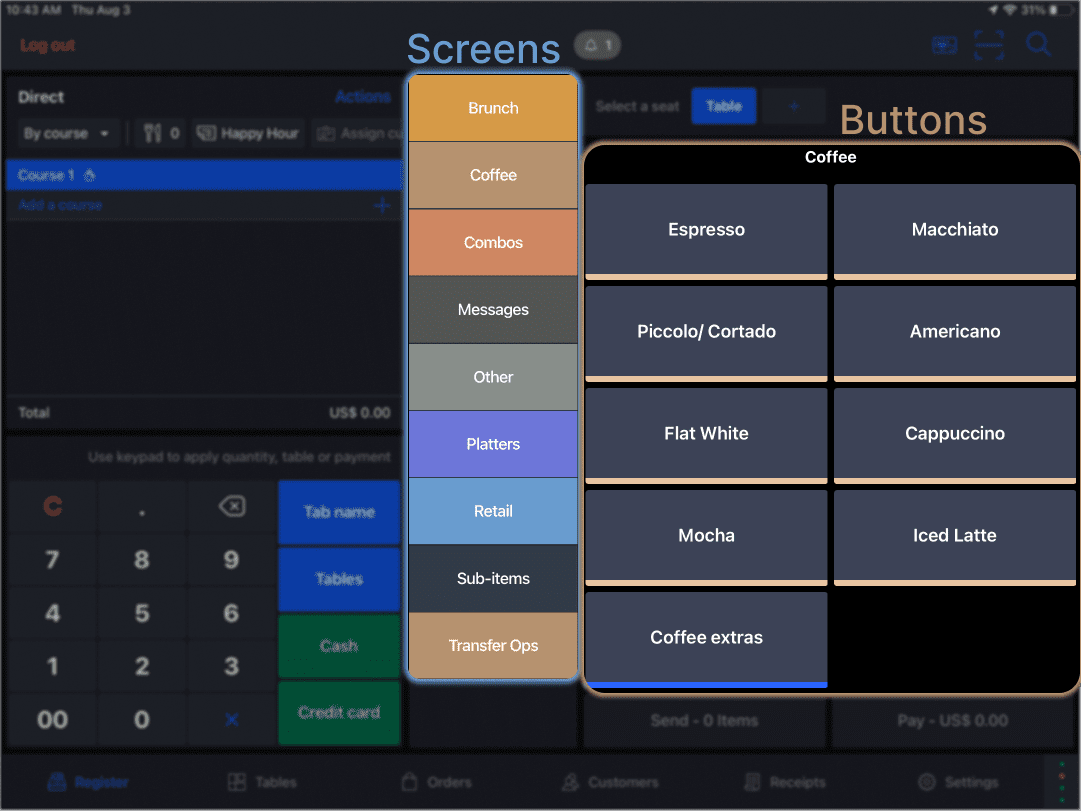Add a seat with the plus button

(x=794, y=106)
